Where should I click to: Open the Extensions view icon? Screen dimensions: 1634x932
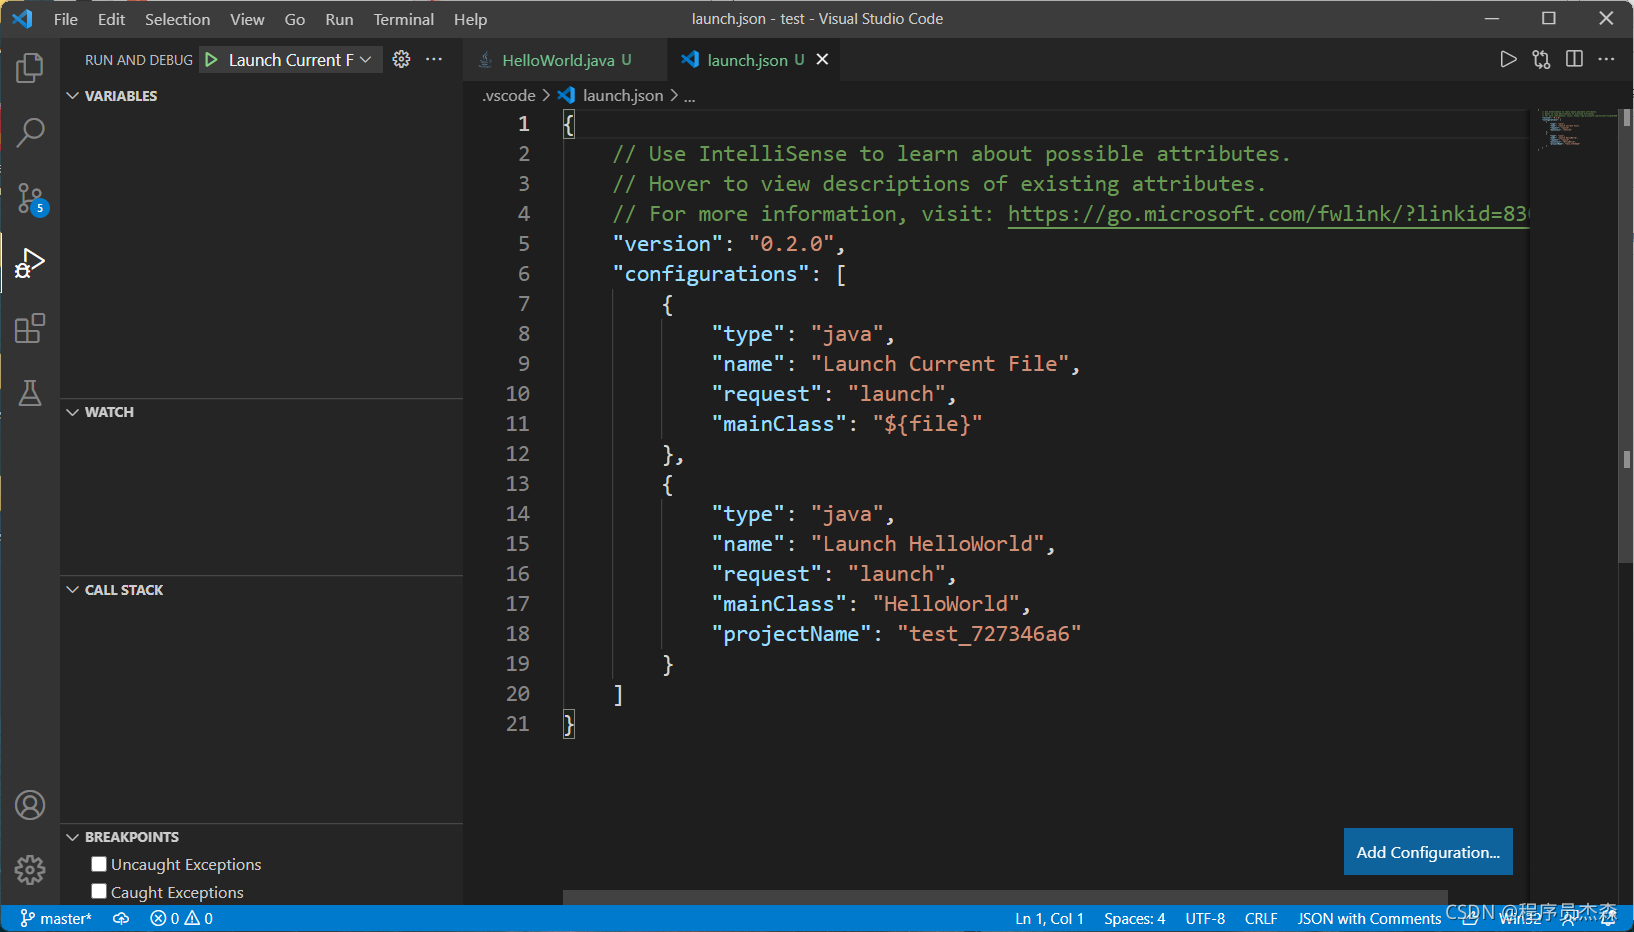click(30, 328)
